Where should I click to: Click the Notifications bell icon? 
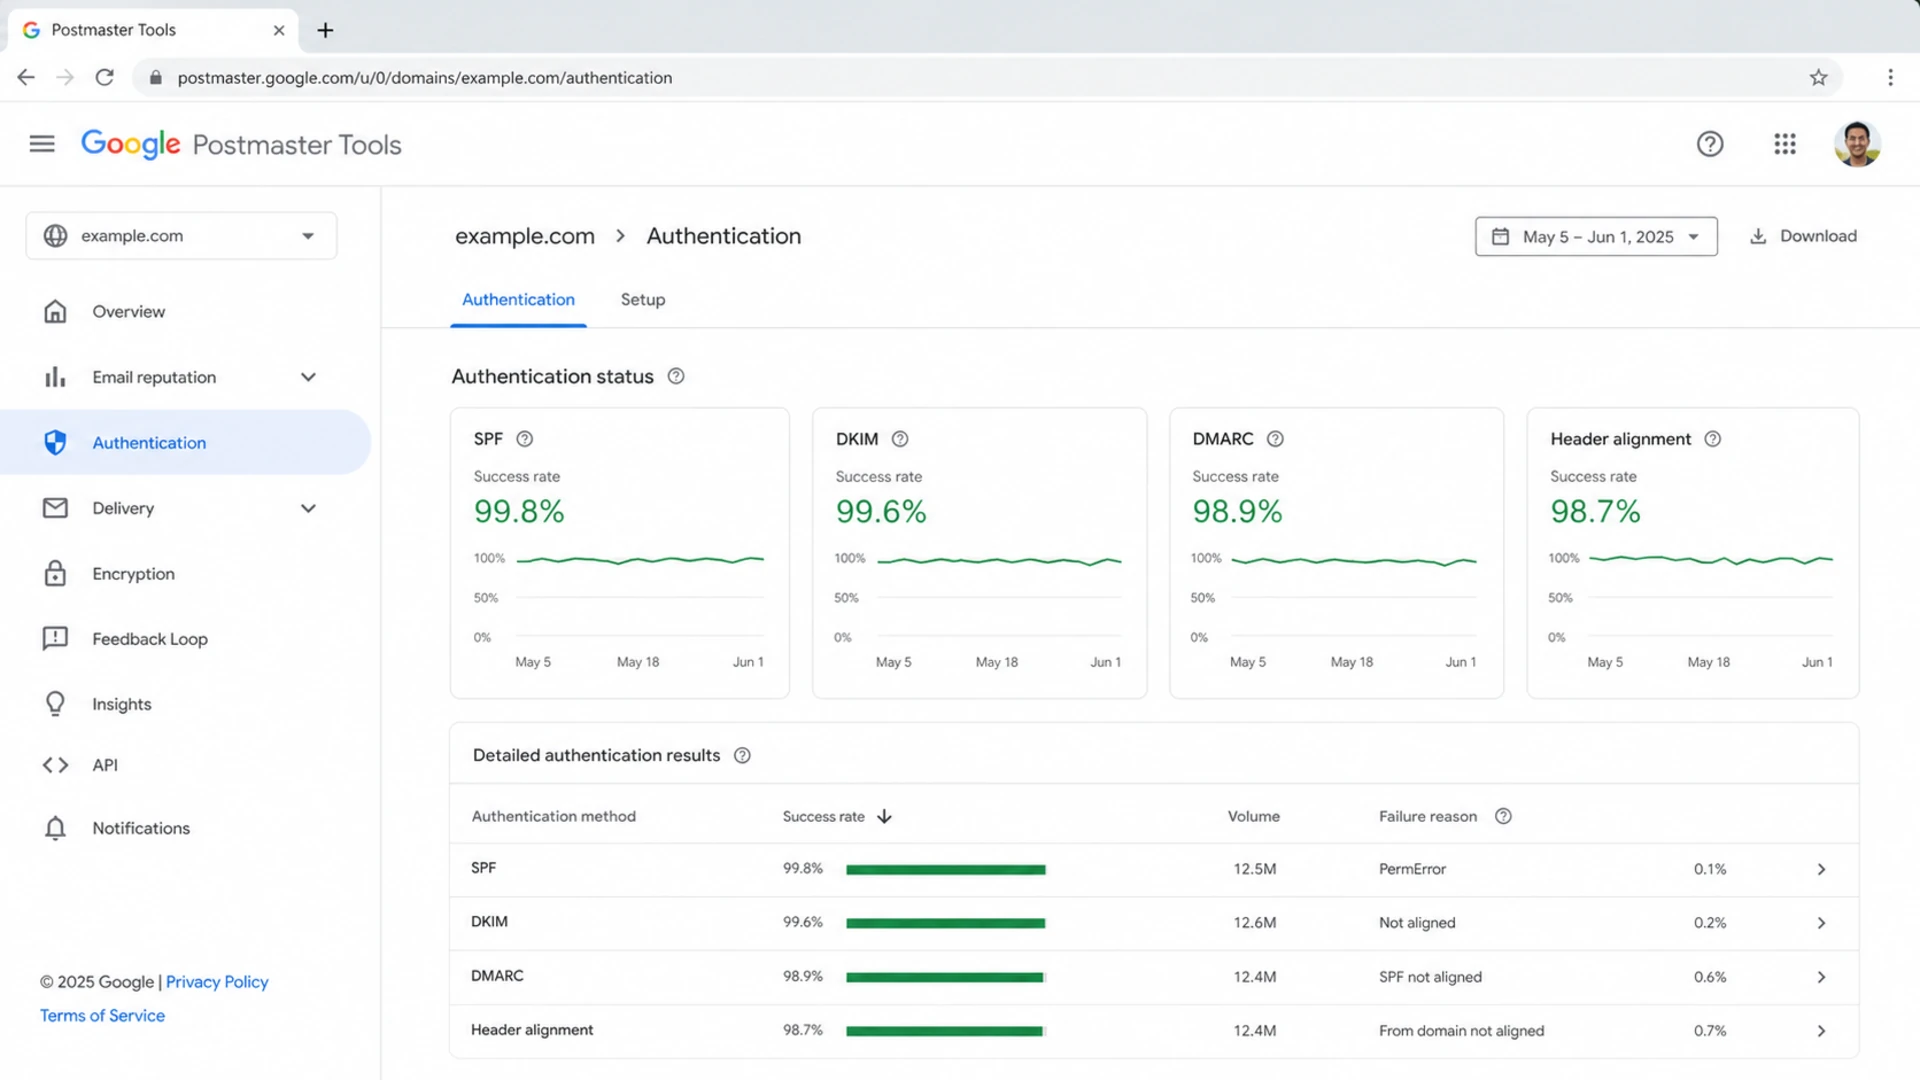[x=55, y=828]
